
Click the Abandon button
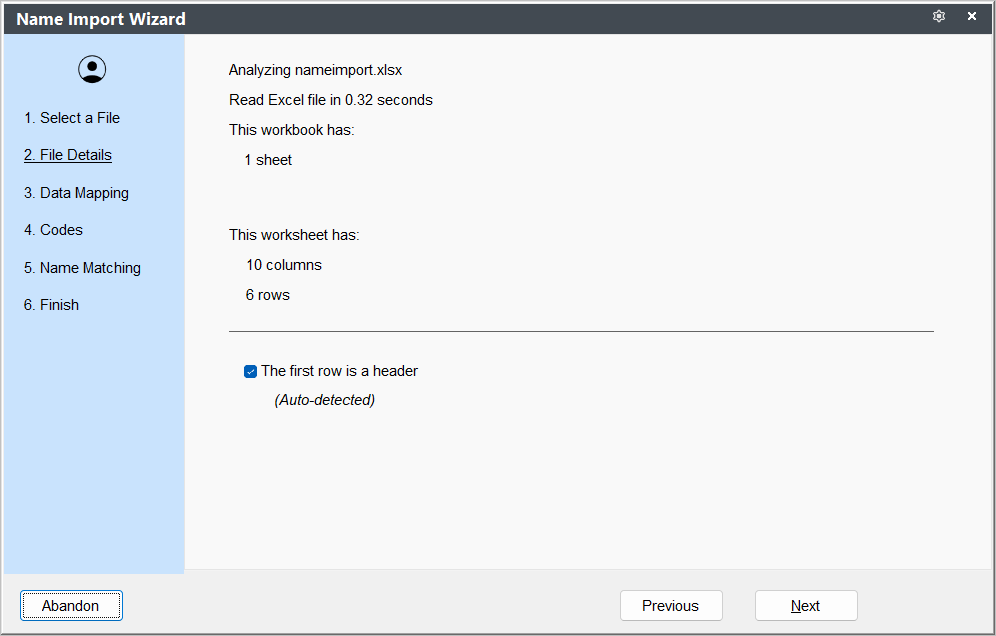point(71,606)
